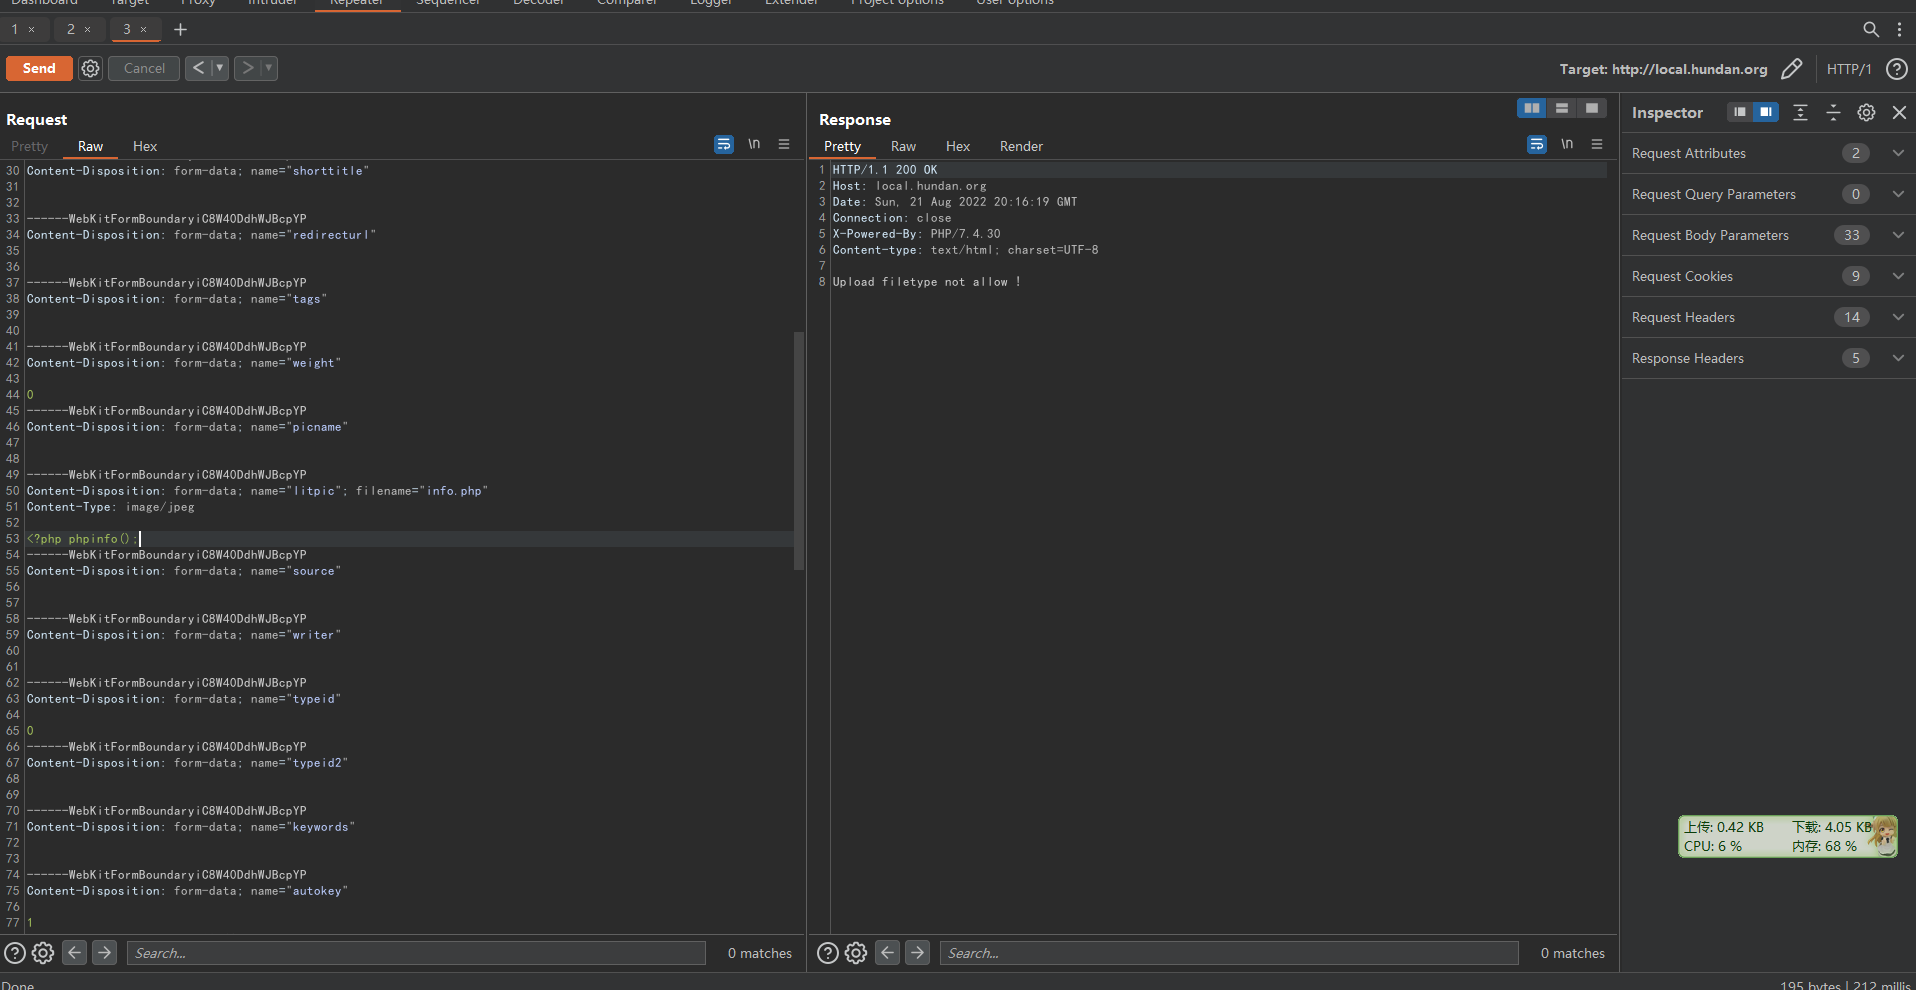Close Repeater tab 3
The height and width of the screenshot is (990, 1916).
pos(144,29)
